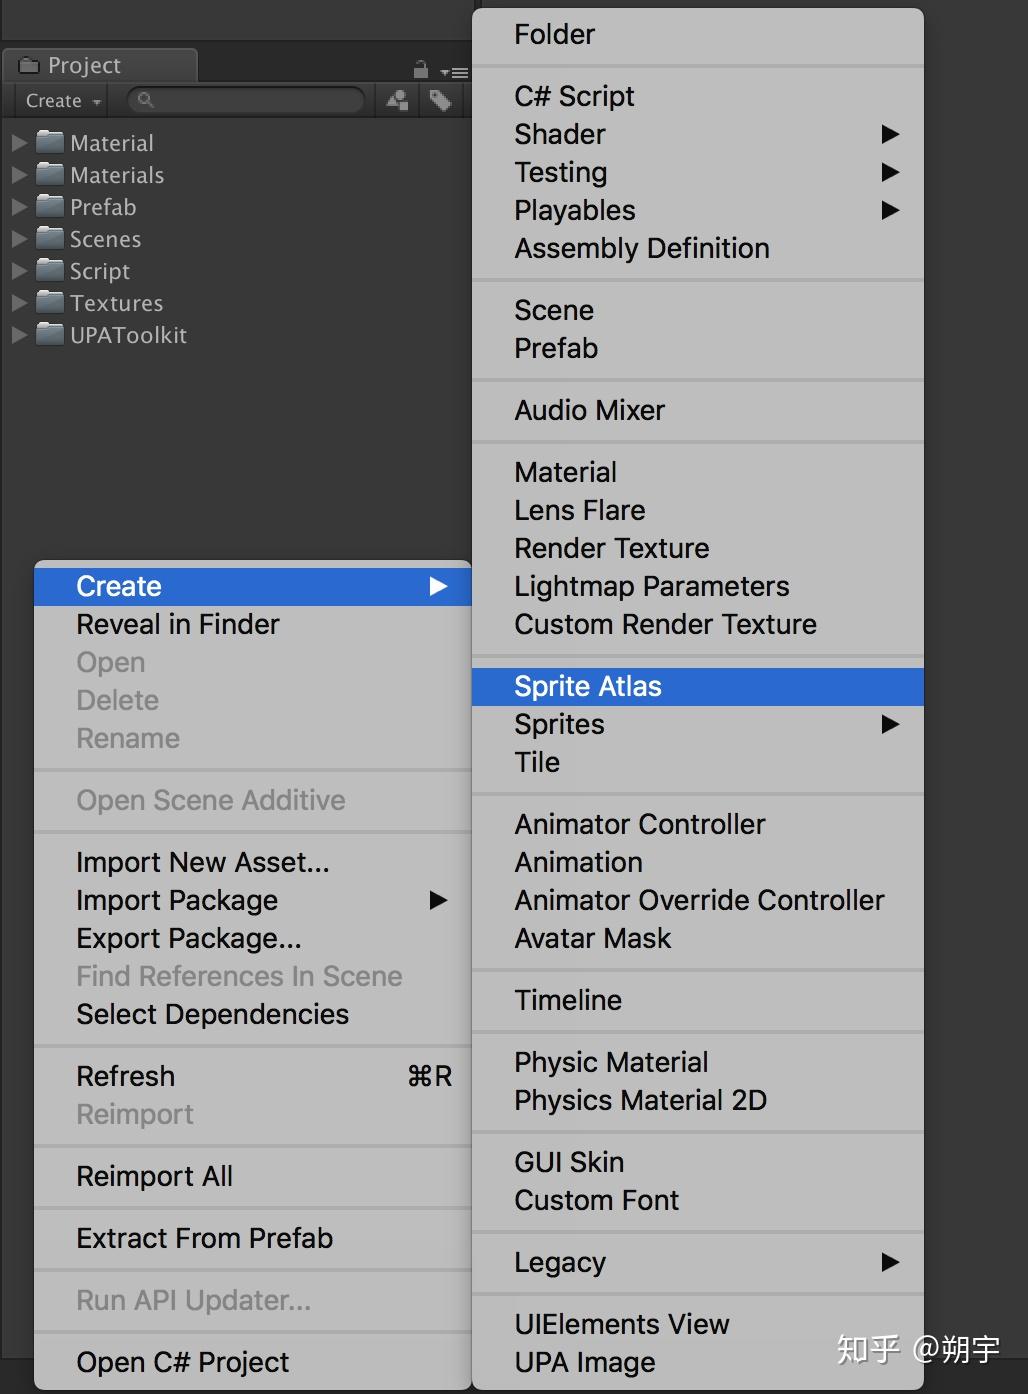Click the Project search field
1028x1394 pixels.
(x=246, y=100)
